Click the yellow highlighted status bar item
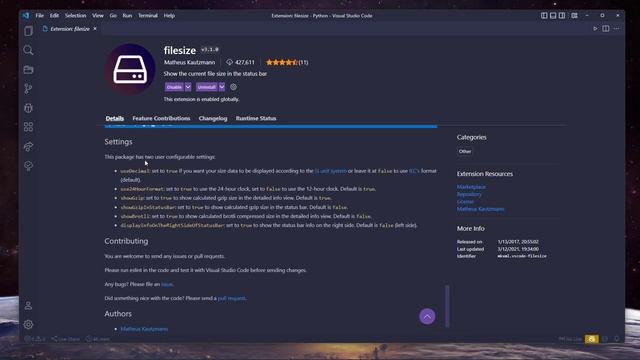The image size is (640, 360). coord(591,339)
